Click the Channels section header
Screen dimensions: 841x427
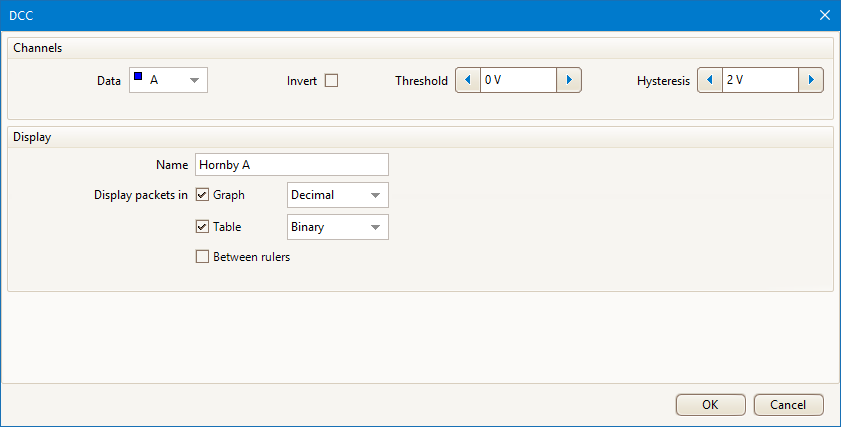[x=38, y=48]
